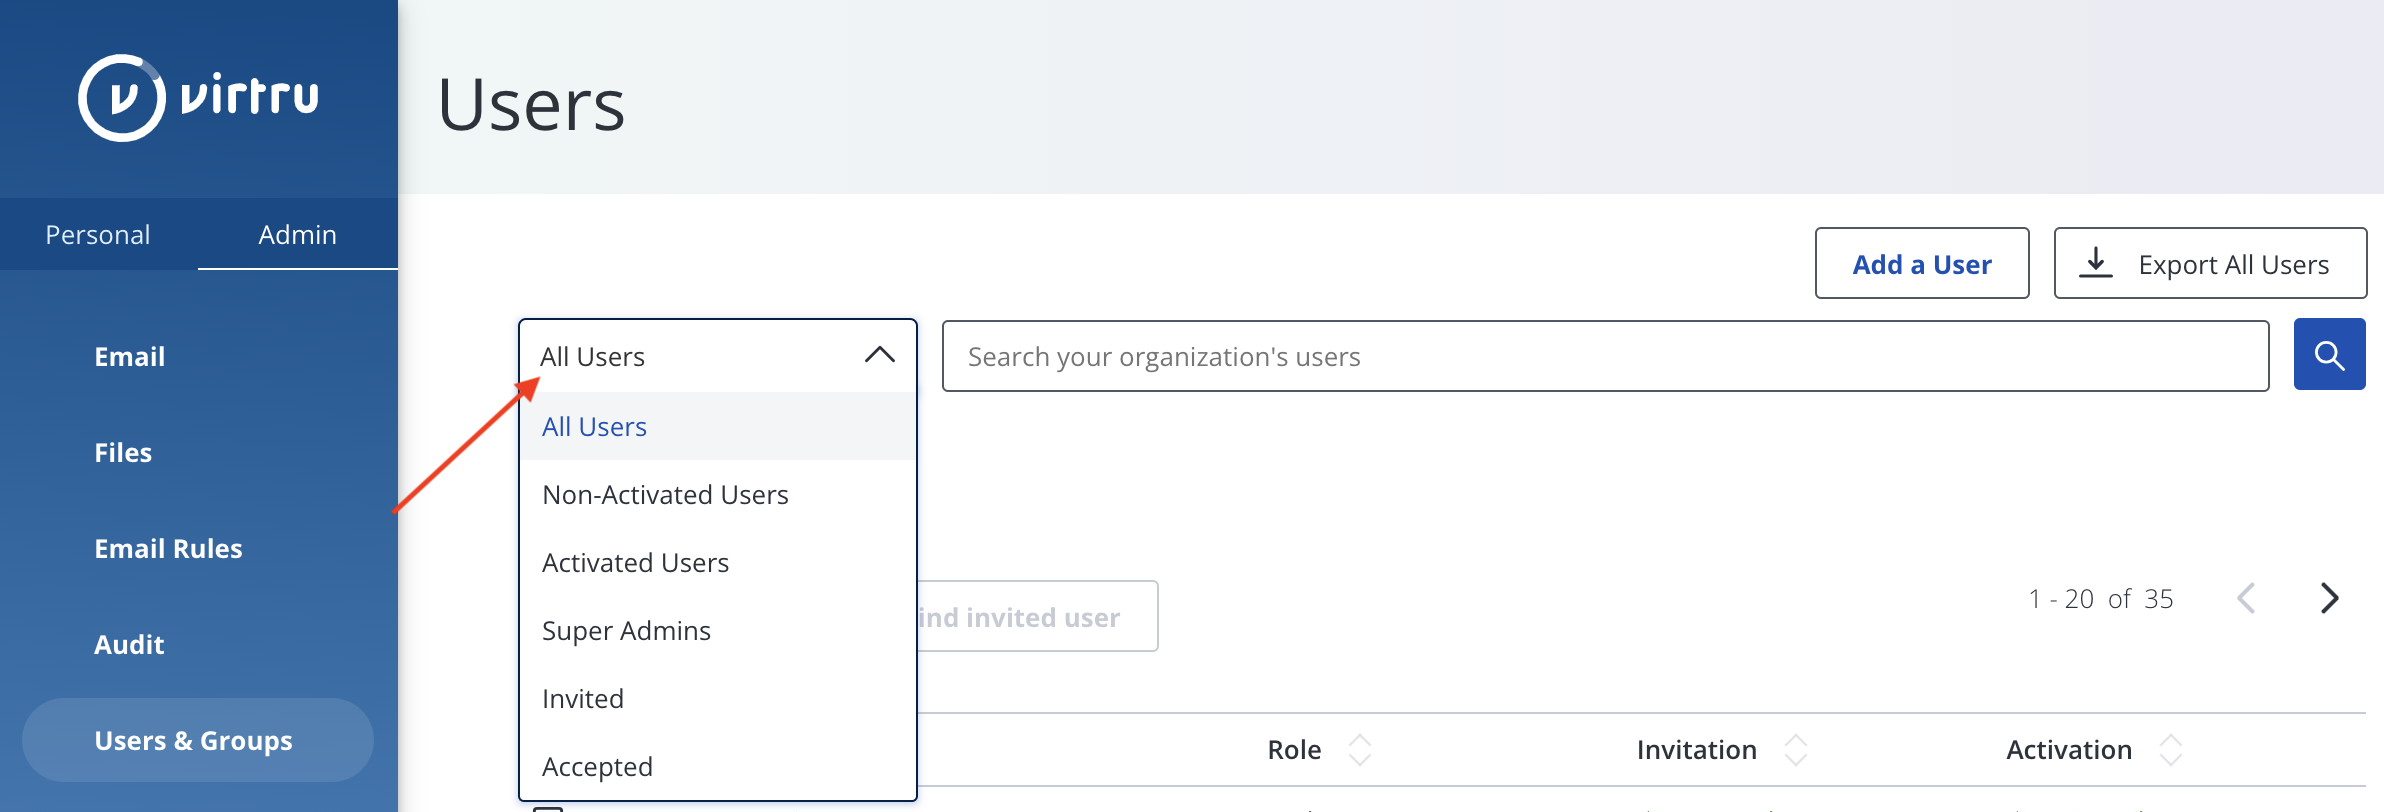This screenshot has width=2384, height=812.
Task: Sort table by Activation column arrows
Action: coord(2171,750)
